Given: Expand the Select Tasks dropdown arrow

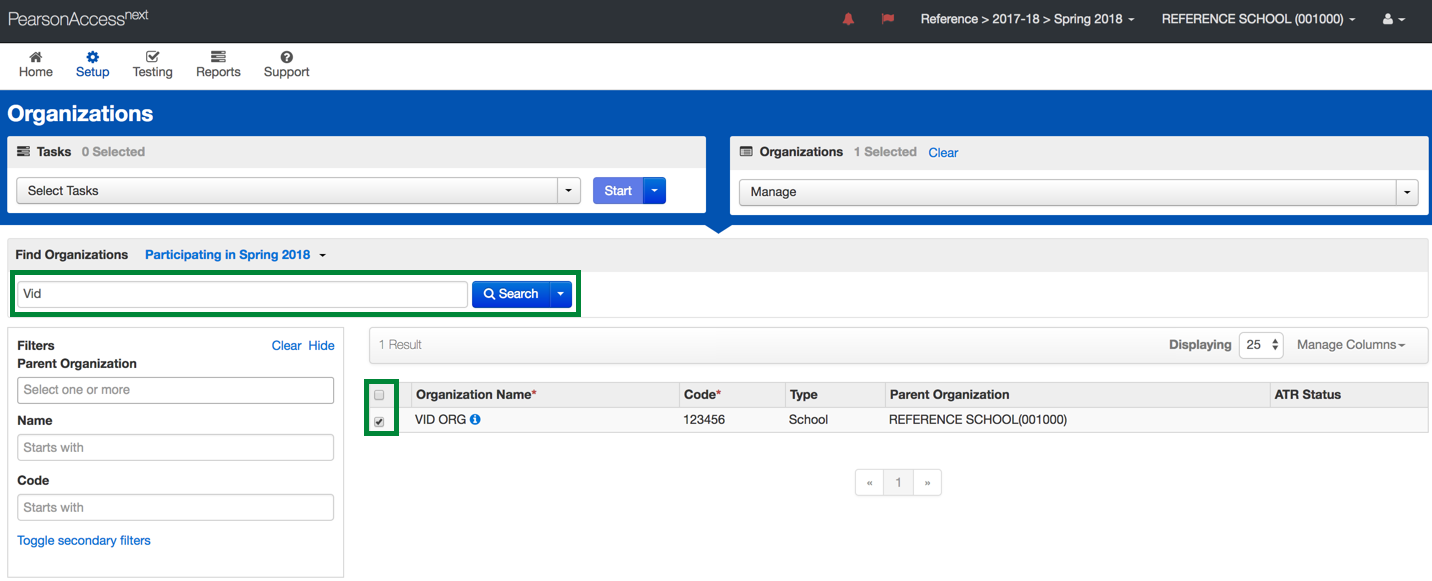Looking at the screenshot, I should pyautogui.click(x=568, y=191).
